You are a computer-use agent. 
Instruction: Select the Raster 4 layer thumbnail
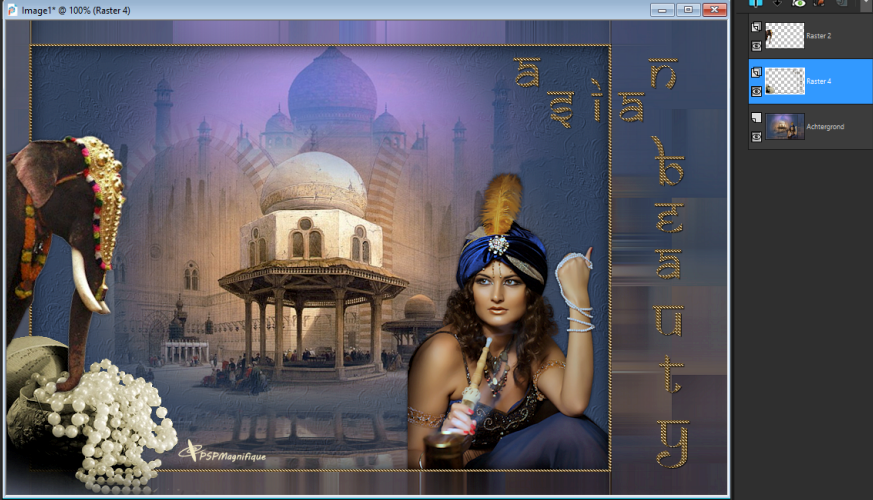pos(785,81)
